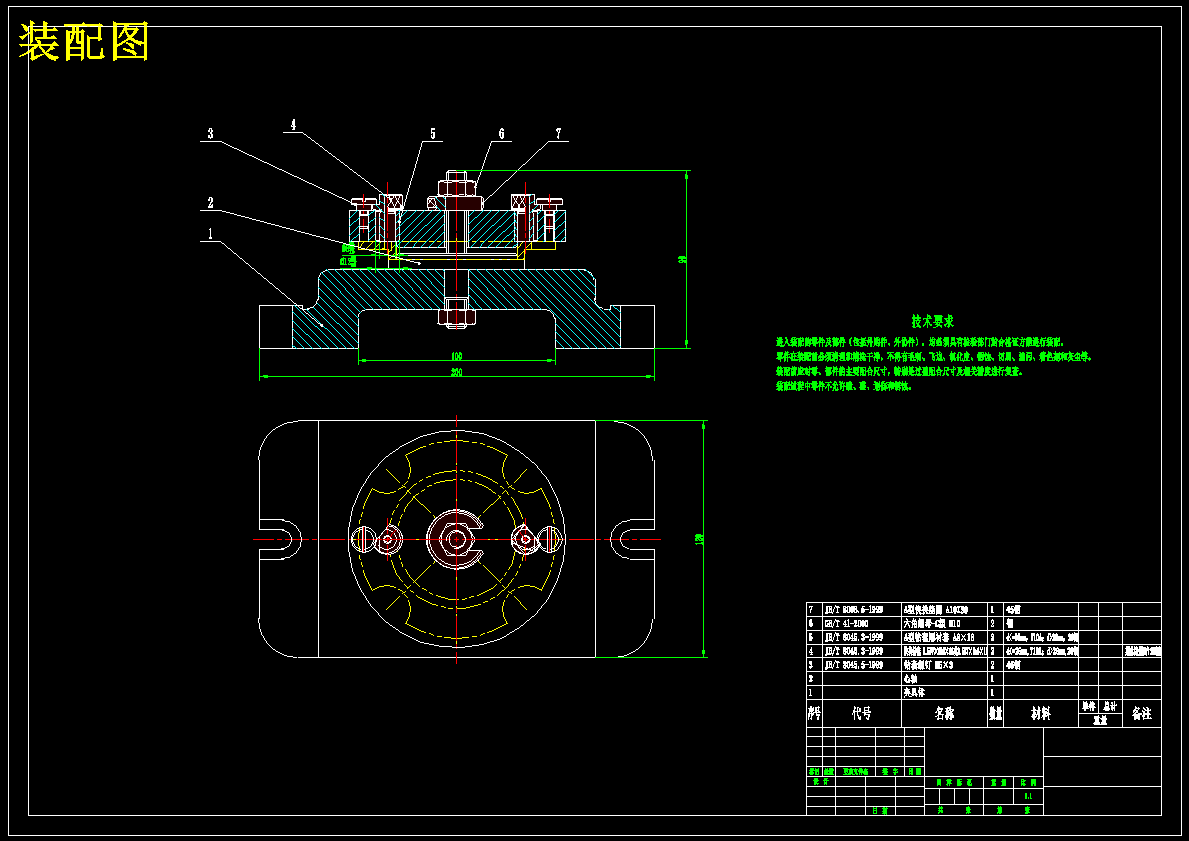Click the last line of the technical requirements
The image size is (1189, 841).
click(843, 386)
